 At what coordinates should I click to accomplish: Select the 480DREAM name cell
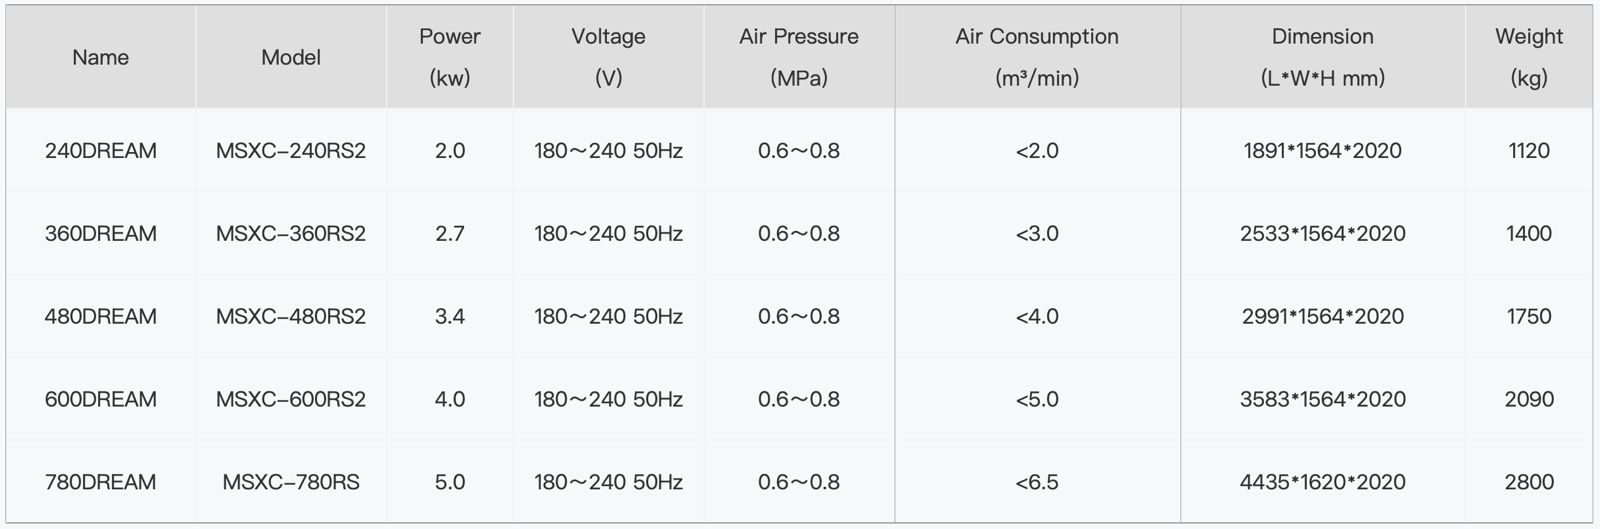coord(100,317)
